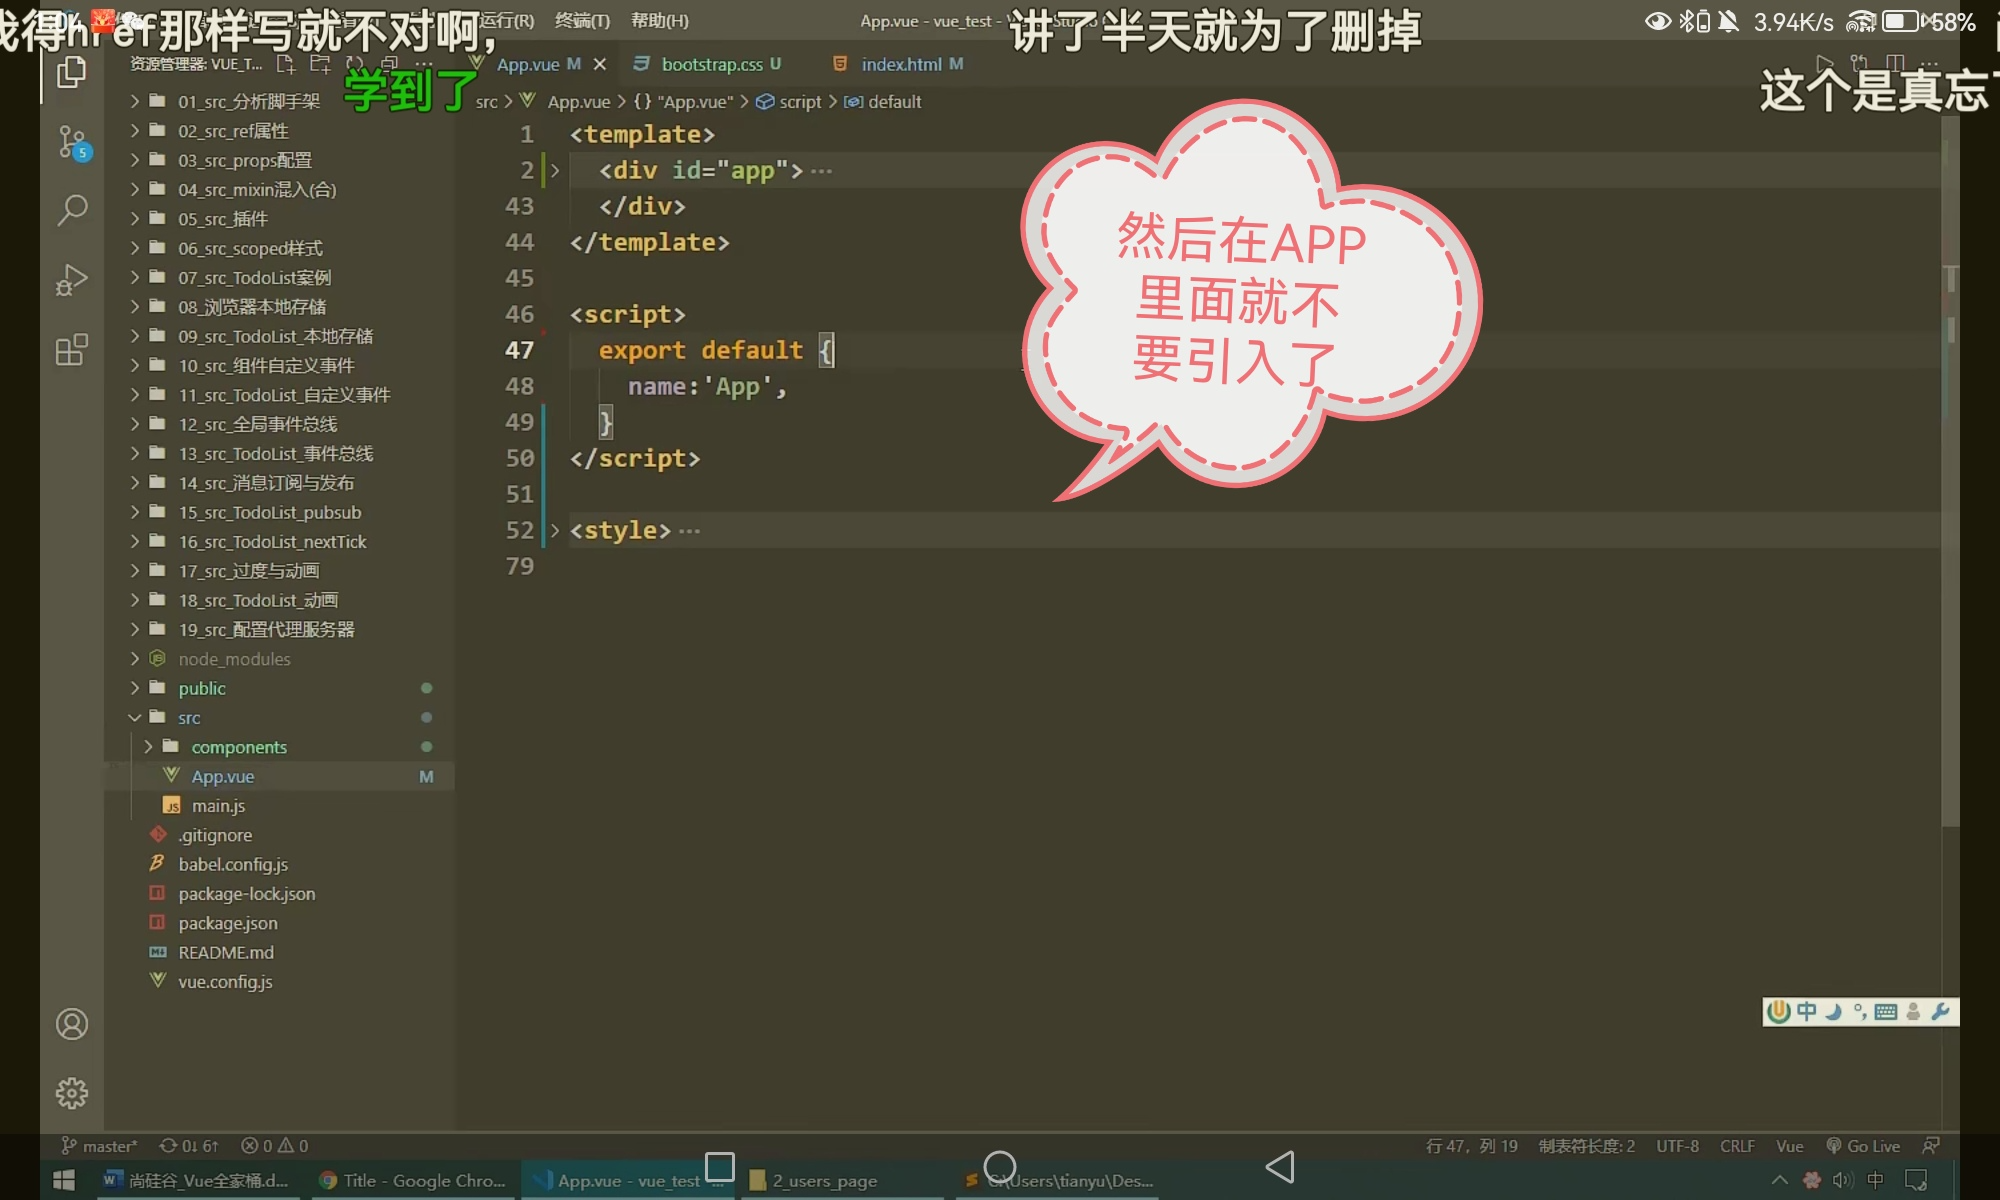
Task: Expand the folded div id app block
Action: tap(555, 171)
